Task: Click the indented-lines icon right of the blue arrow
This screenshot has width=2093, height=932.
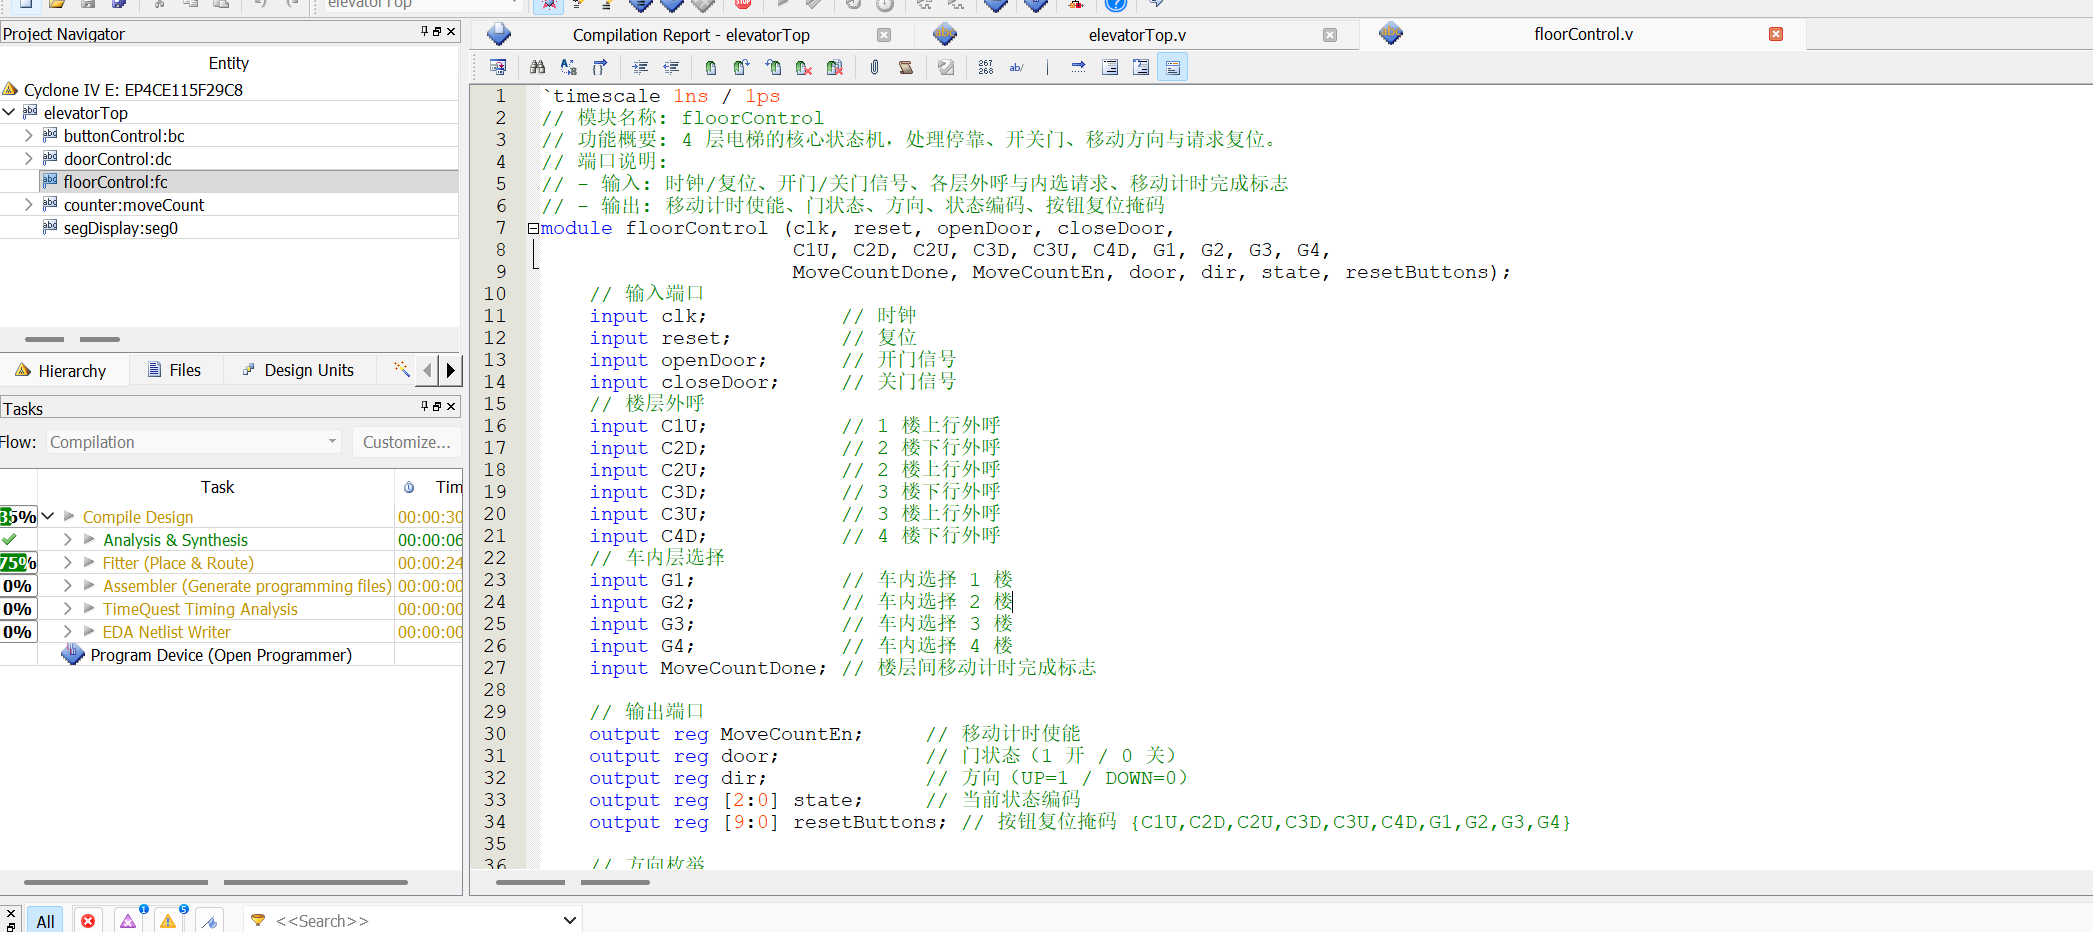Action: (x=1110, y=67)
